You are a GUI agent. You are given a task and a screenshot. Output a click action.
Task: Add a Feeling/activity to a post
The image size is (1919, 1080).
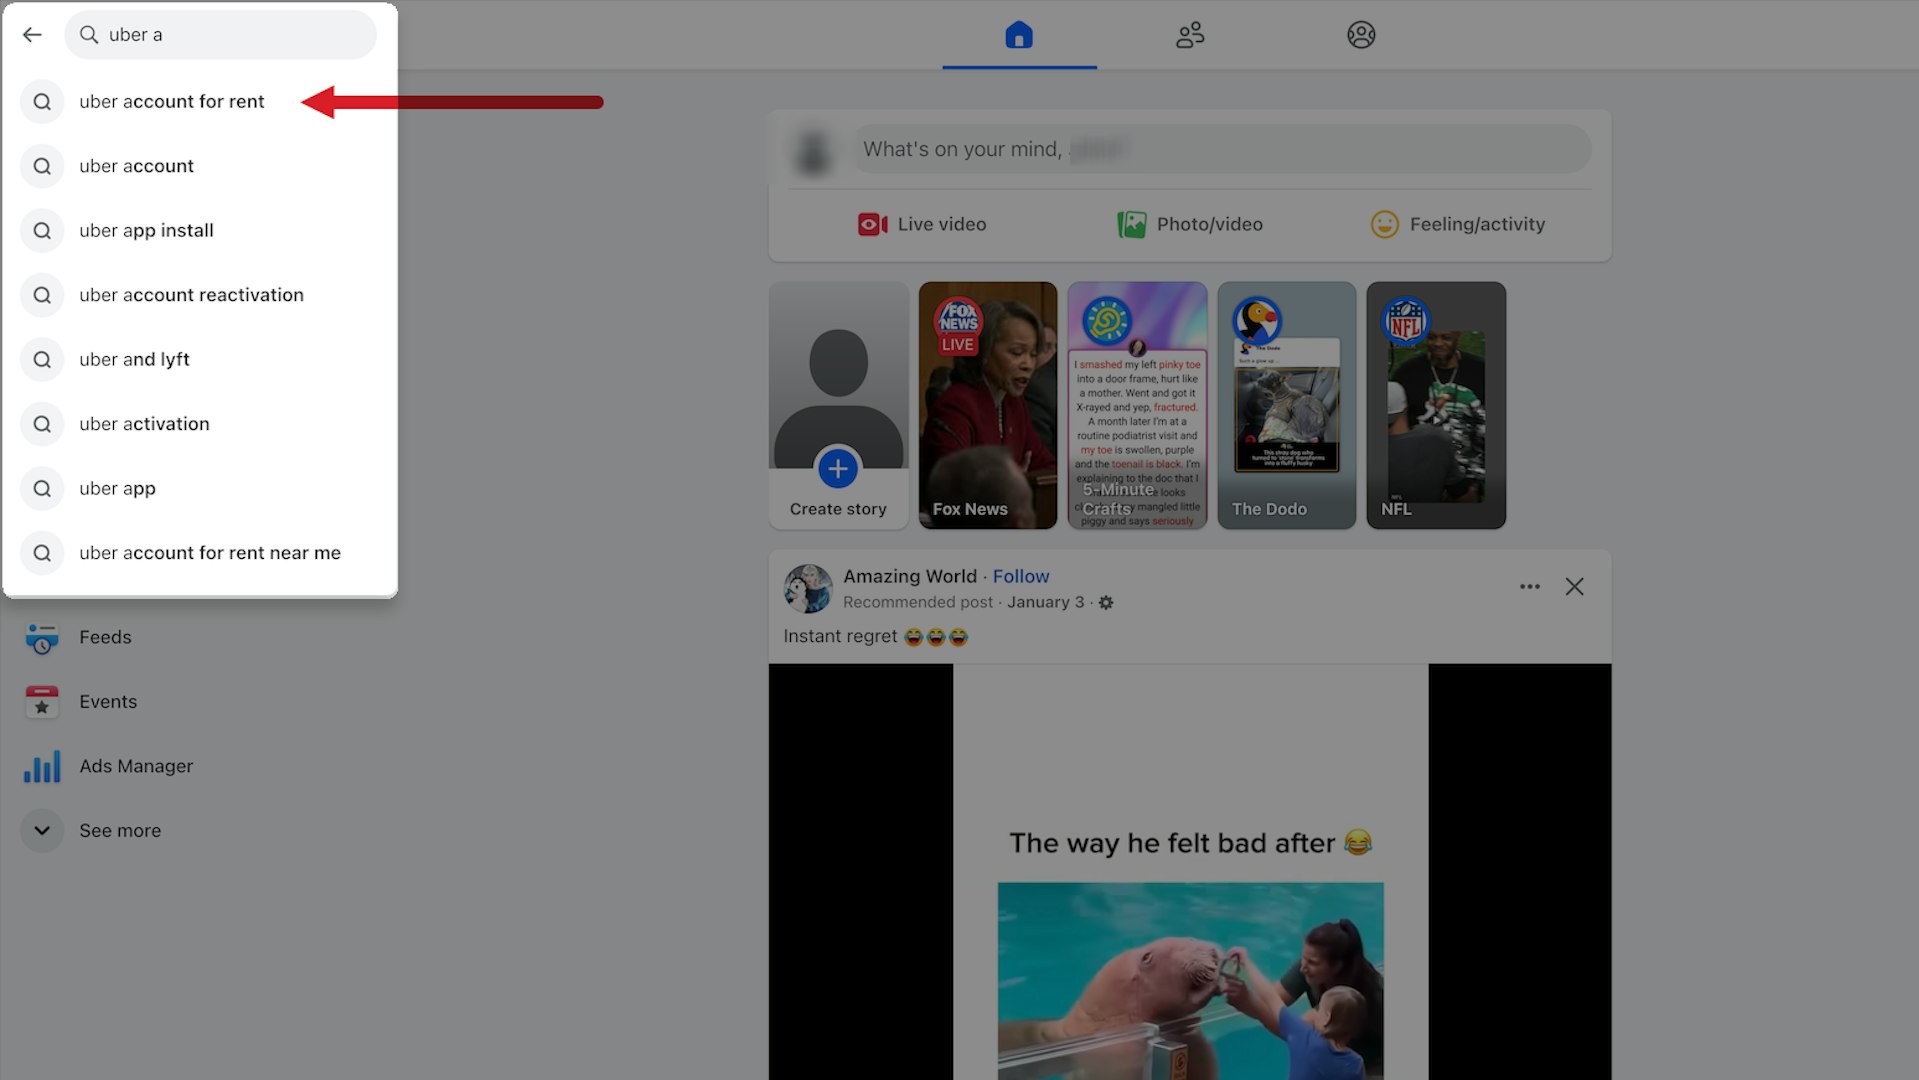[1457, 224]
